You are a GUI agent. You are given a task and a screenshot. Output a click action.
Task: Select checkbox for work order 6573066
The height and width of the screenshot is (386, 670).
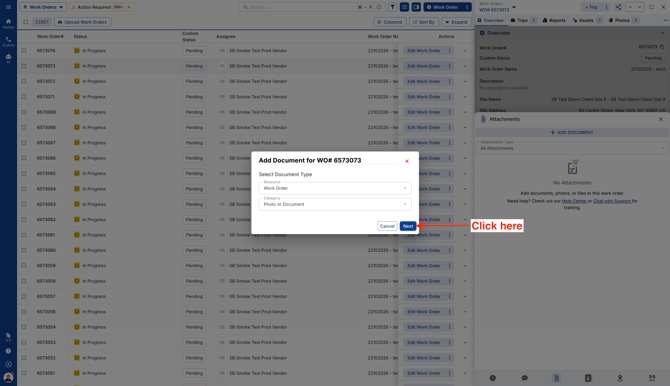pos(24,158)
